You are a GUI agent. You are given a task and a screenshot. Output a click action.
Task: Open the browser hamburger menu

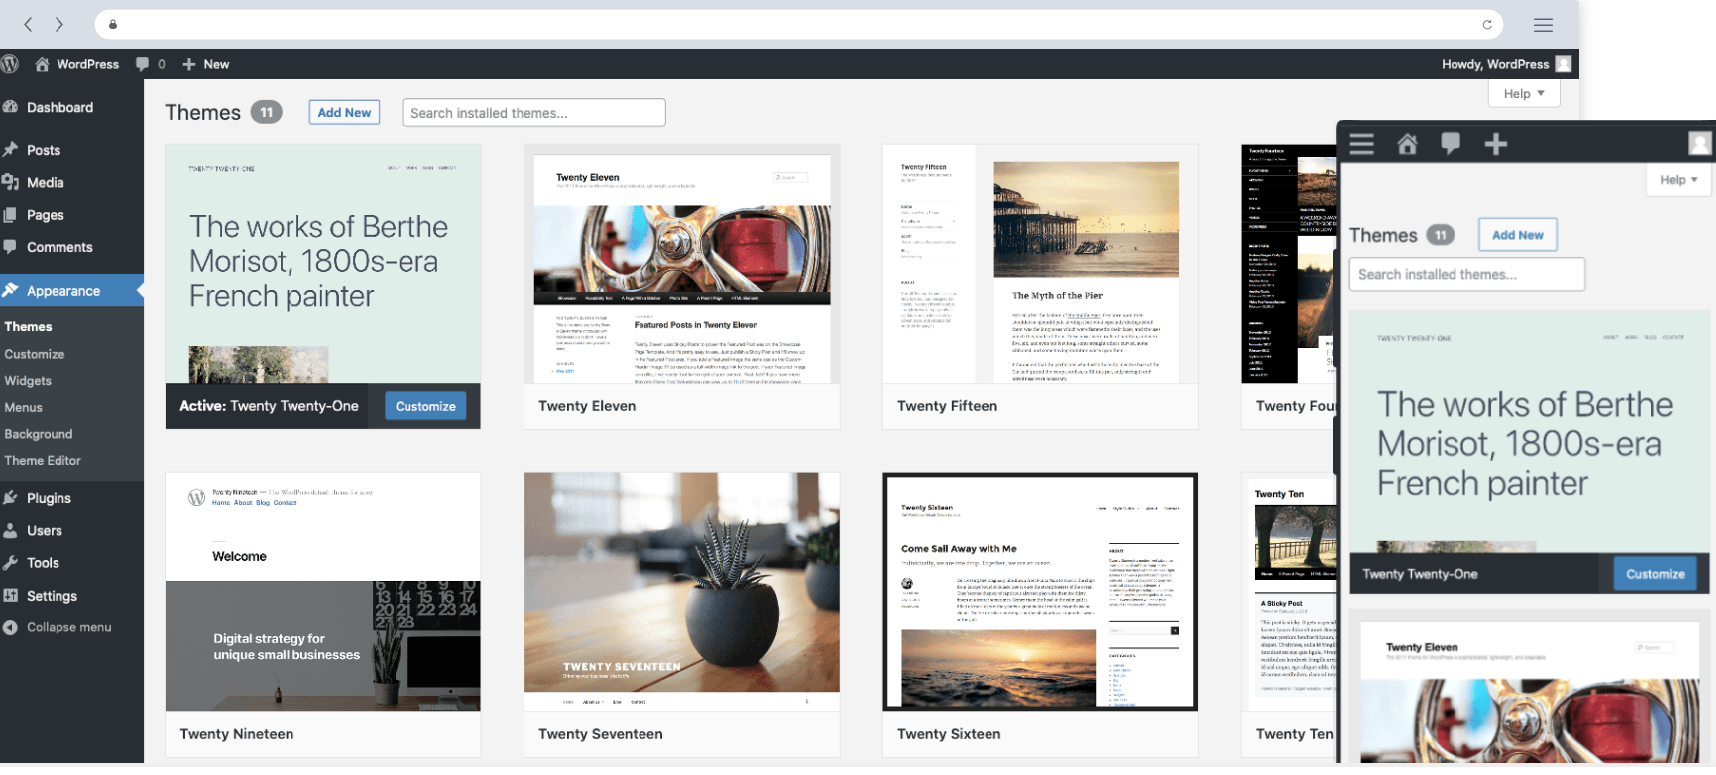coord(1543,25)
